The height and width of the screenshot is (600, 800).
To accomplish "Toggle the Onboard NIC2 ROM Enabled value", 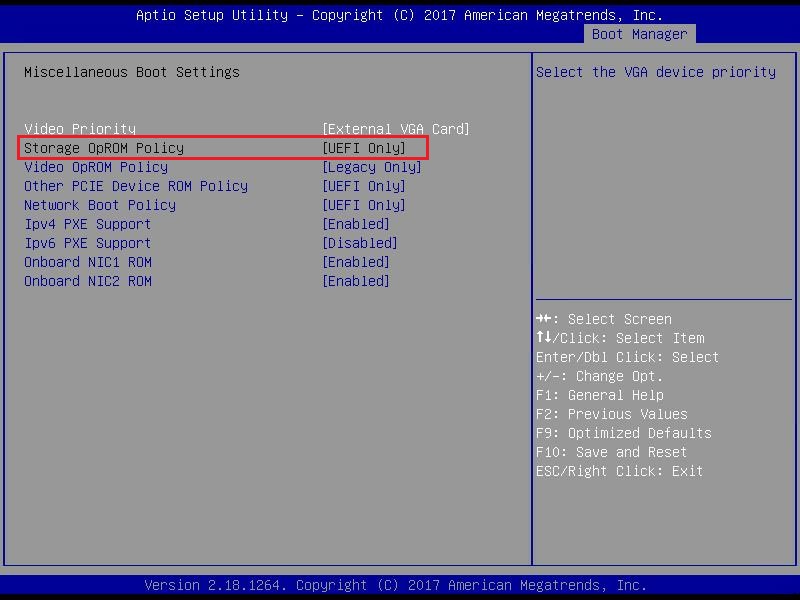I will (x=355, y=281).
